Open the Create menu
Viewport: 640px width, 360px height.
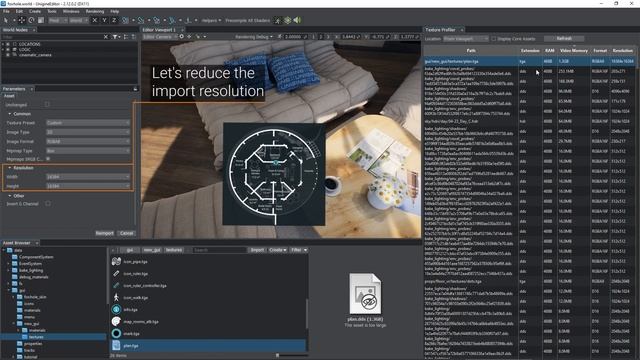[x=35, y=11]
